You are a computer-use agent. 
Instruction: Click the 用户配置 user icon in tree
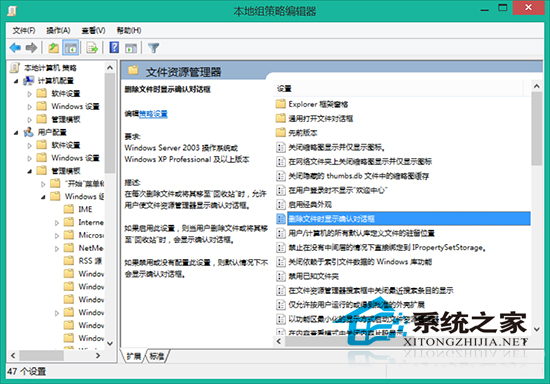point(28,132)
